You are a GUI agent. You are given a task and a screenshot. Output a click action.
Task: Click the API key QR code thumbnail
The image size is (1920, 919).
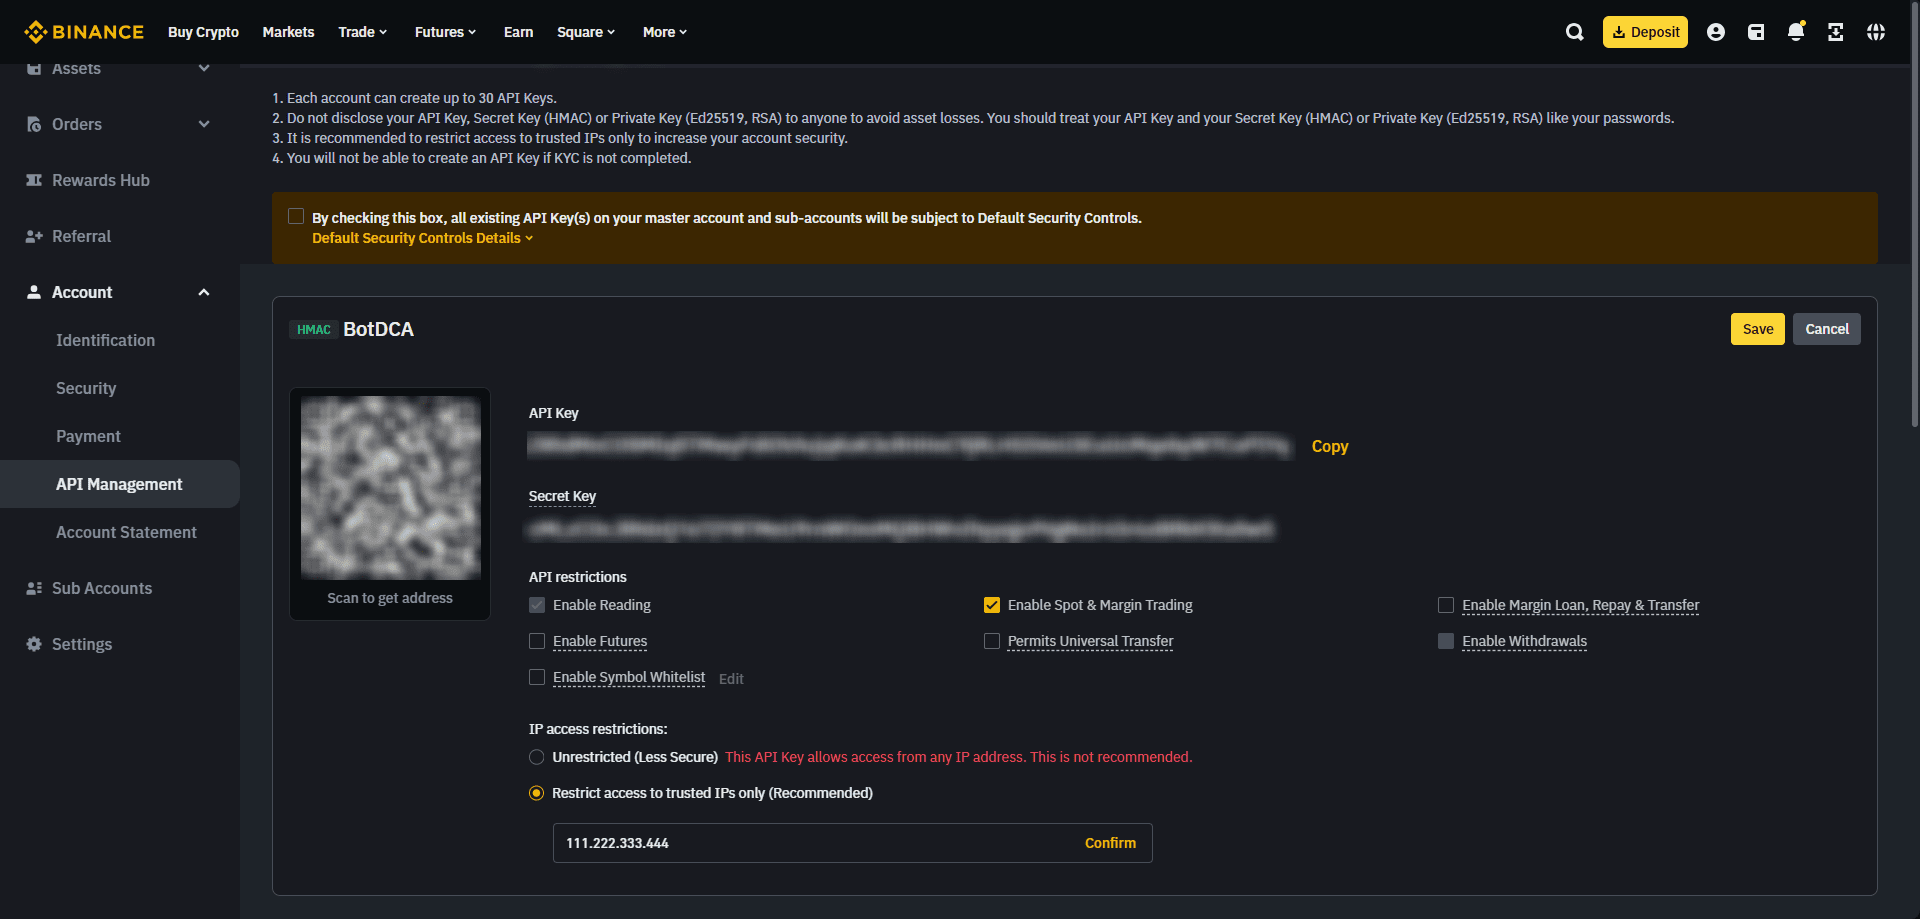(390, 488)
